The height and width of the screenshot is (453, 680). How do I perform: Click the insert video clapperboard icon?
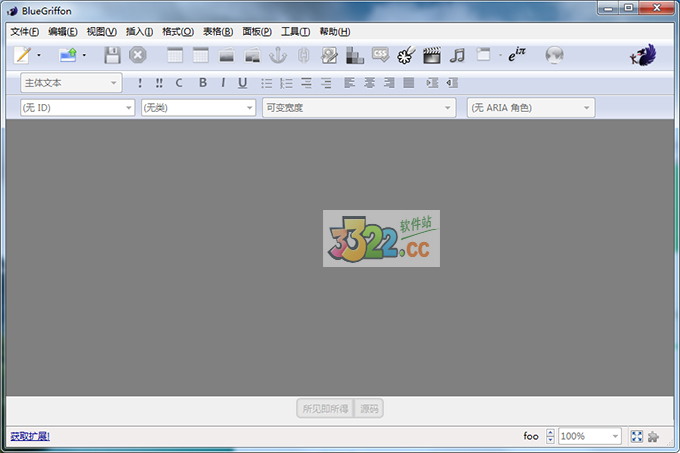click(432, 56)
